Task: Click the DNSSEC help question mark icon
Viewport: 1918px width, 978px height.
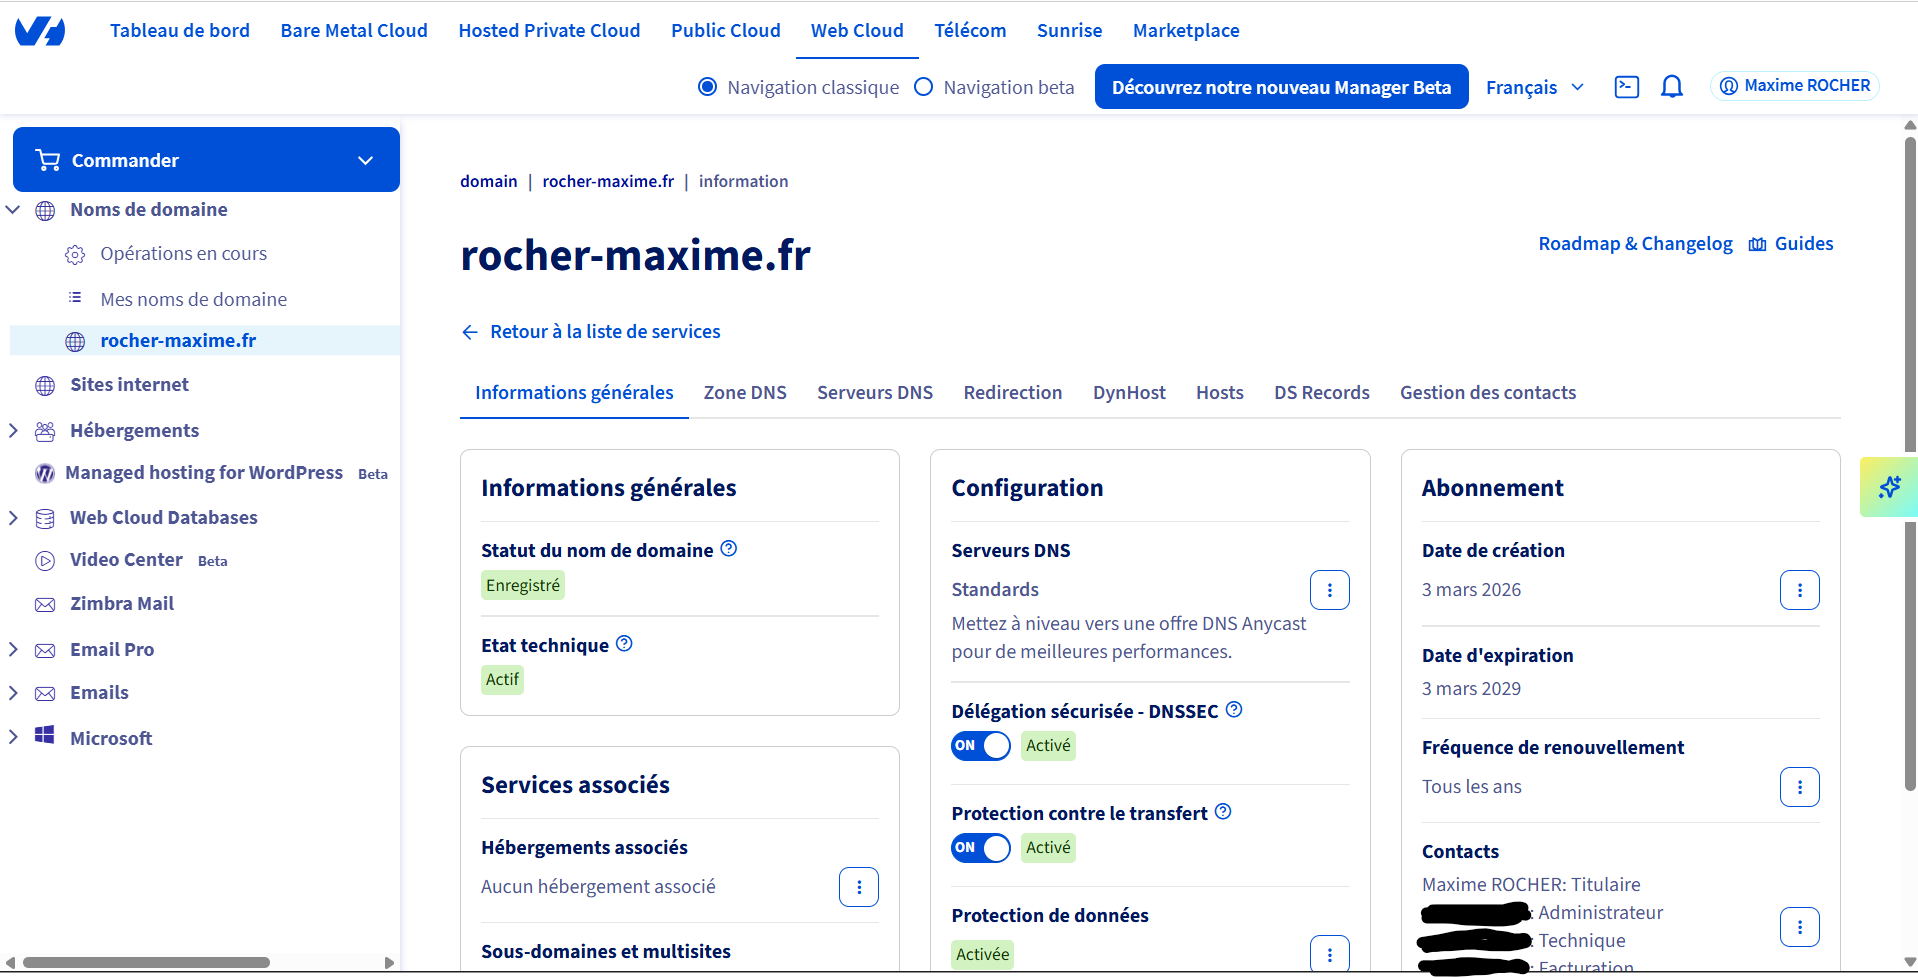Action: click(1234, 709)
